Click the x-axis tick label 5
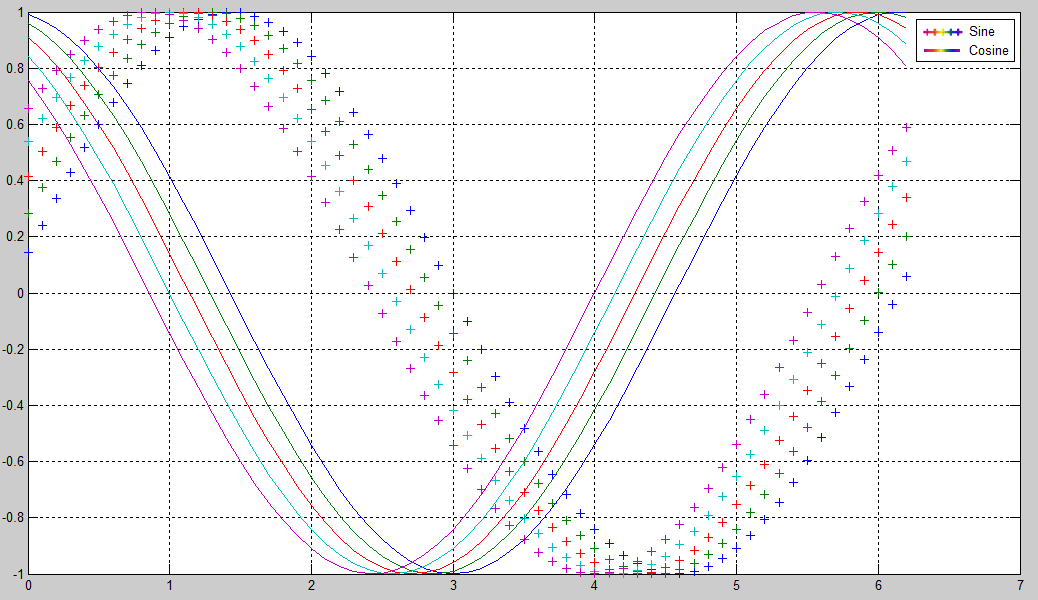The height and width of the screenshot is (600, 1038). click(x=736, y=585)
